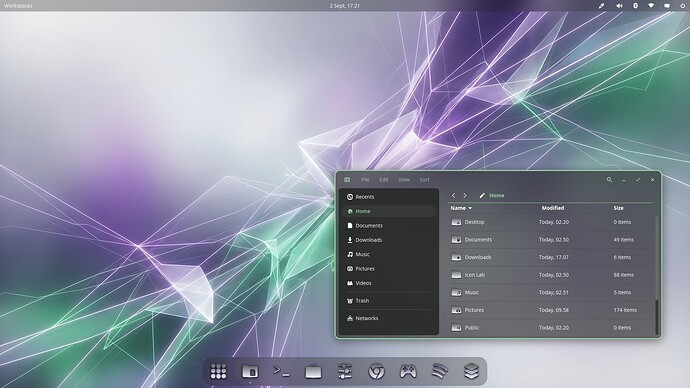Image resolution: width=690 pixels, height=388 pixels.
Task: Open the Spotify-style music app in dock
Action: [x=440, y=371]
